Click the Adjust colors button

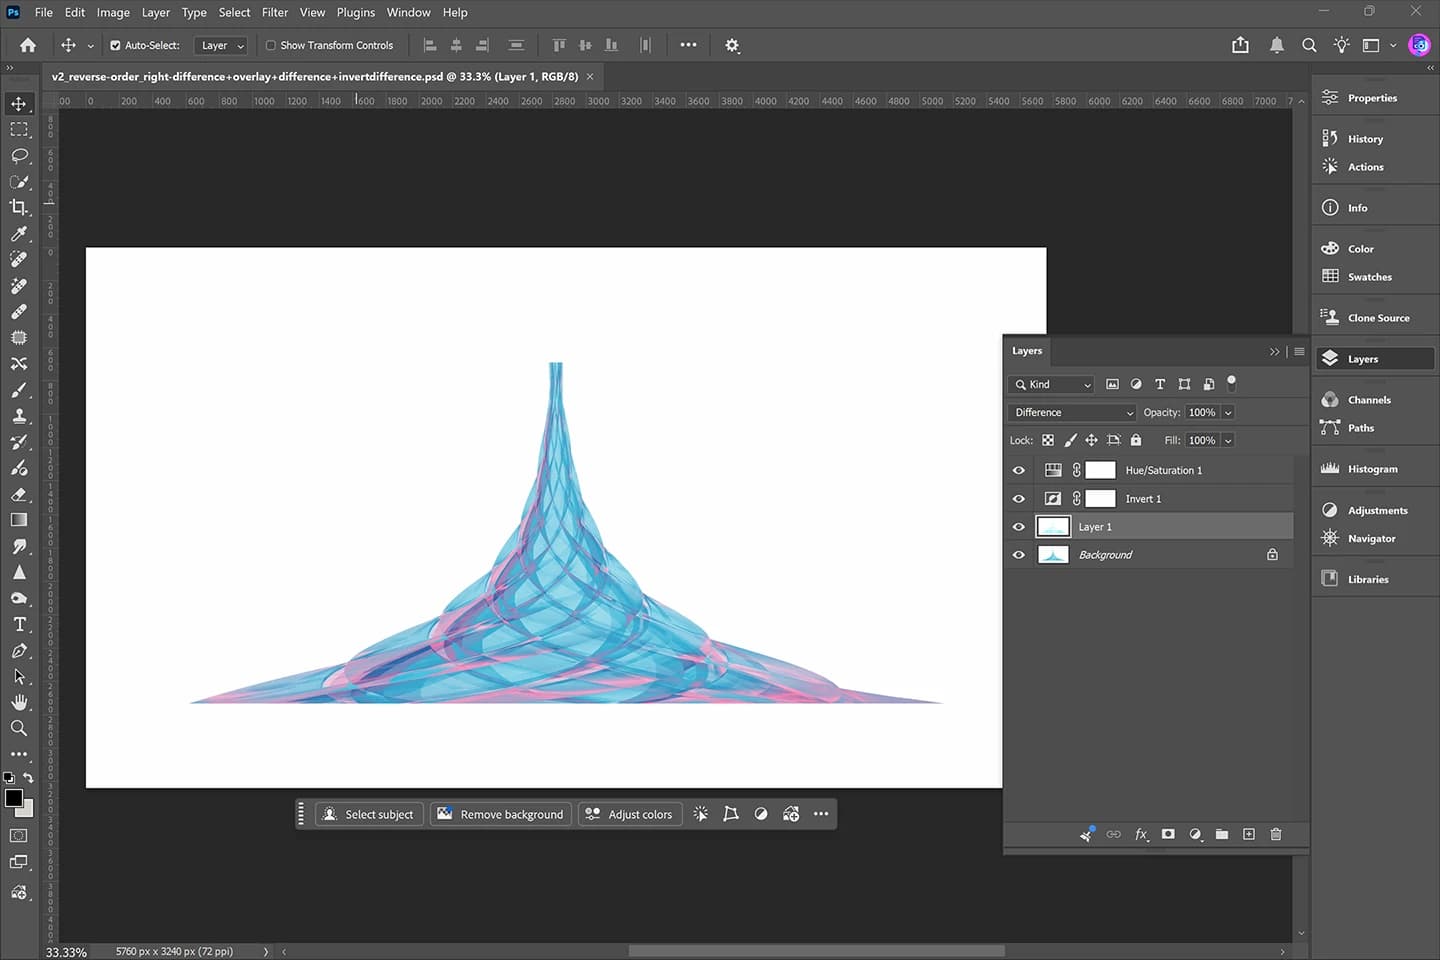point(630,814)
